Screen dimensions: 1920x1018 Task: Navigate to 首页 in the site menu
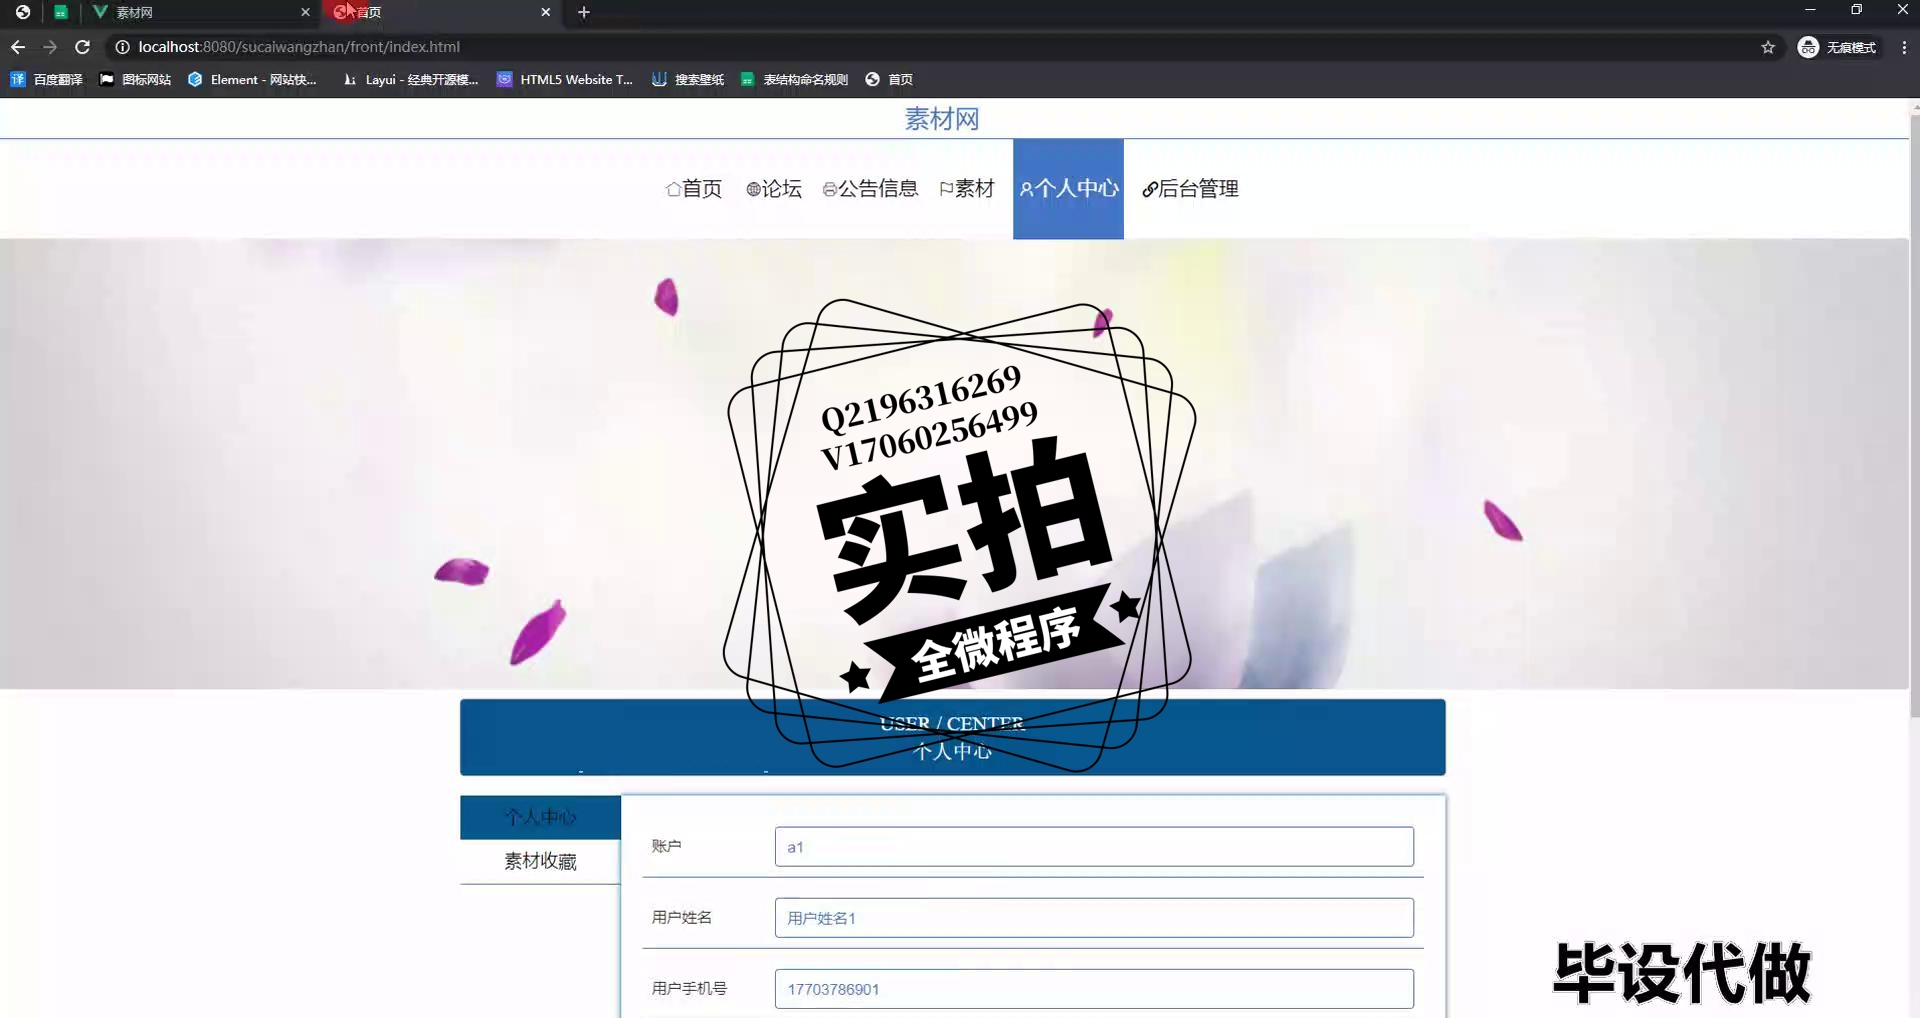694,189
